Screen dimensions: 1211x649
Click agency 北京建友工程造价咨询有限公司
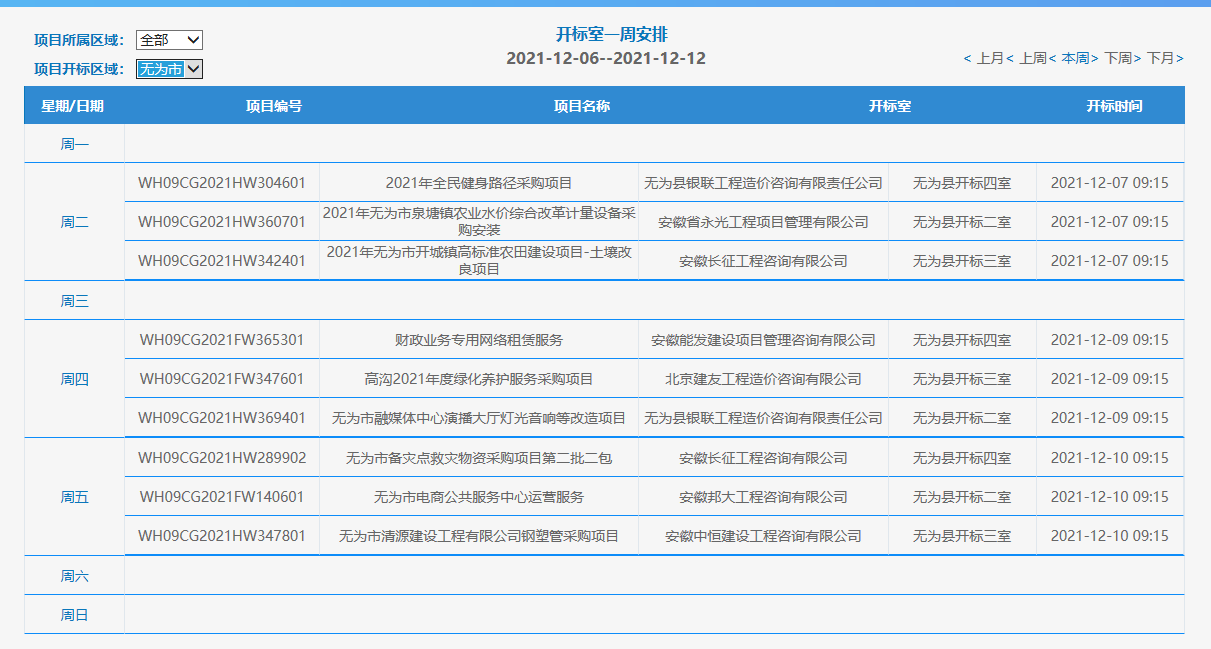[763, 379]
